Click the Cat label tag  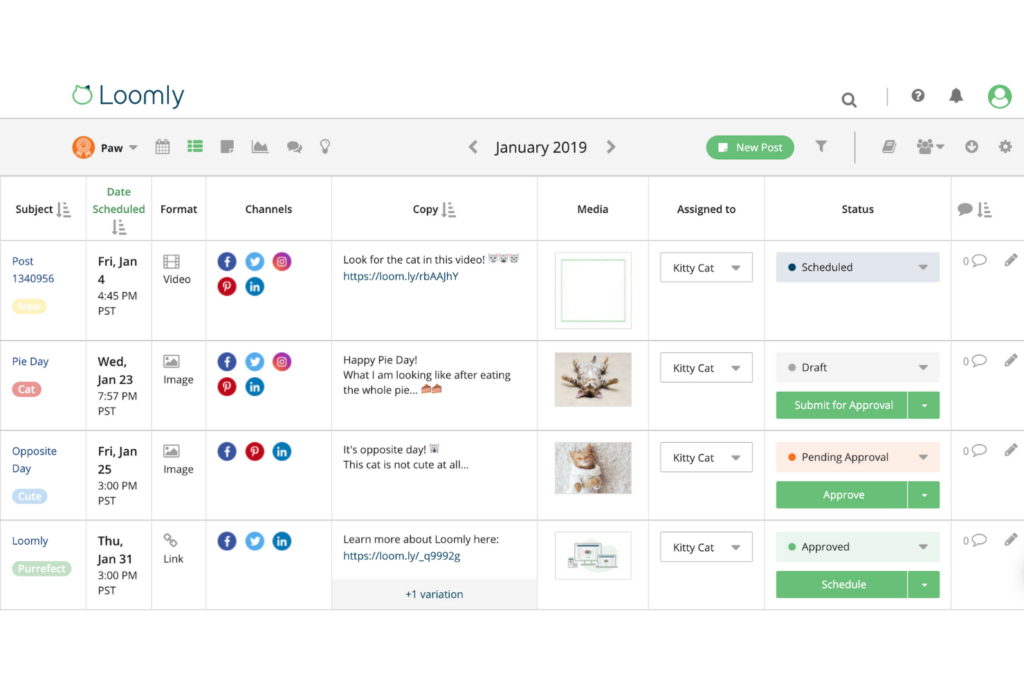[x=27, y=389]
